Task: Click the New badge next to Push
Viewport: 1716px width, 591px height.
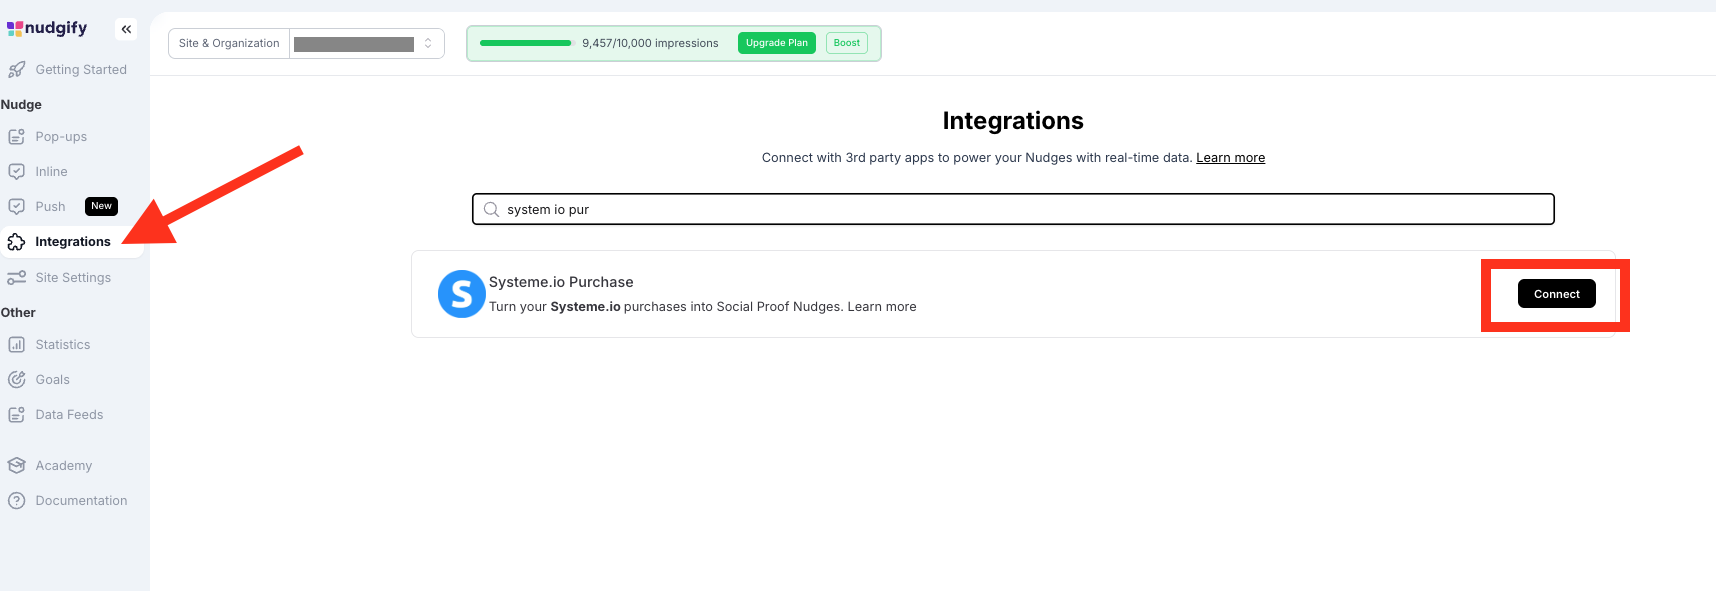Action: tap(102, 206)
